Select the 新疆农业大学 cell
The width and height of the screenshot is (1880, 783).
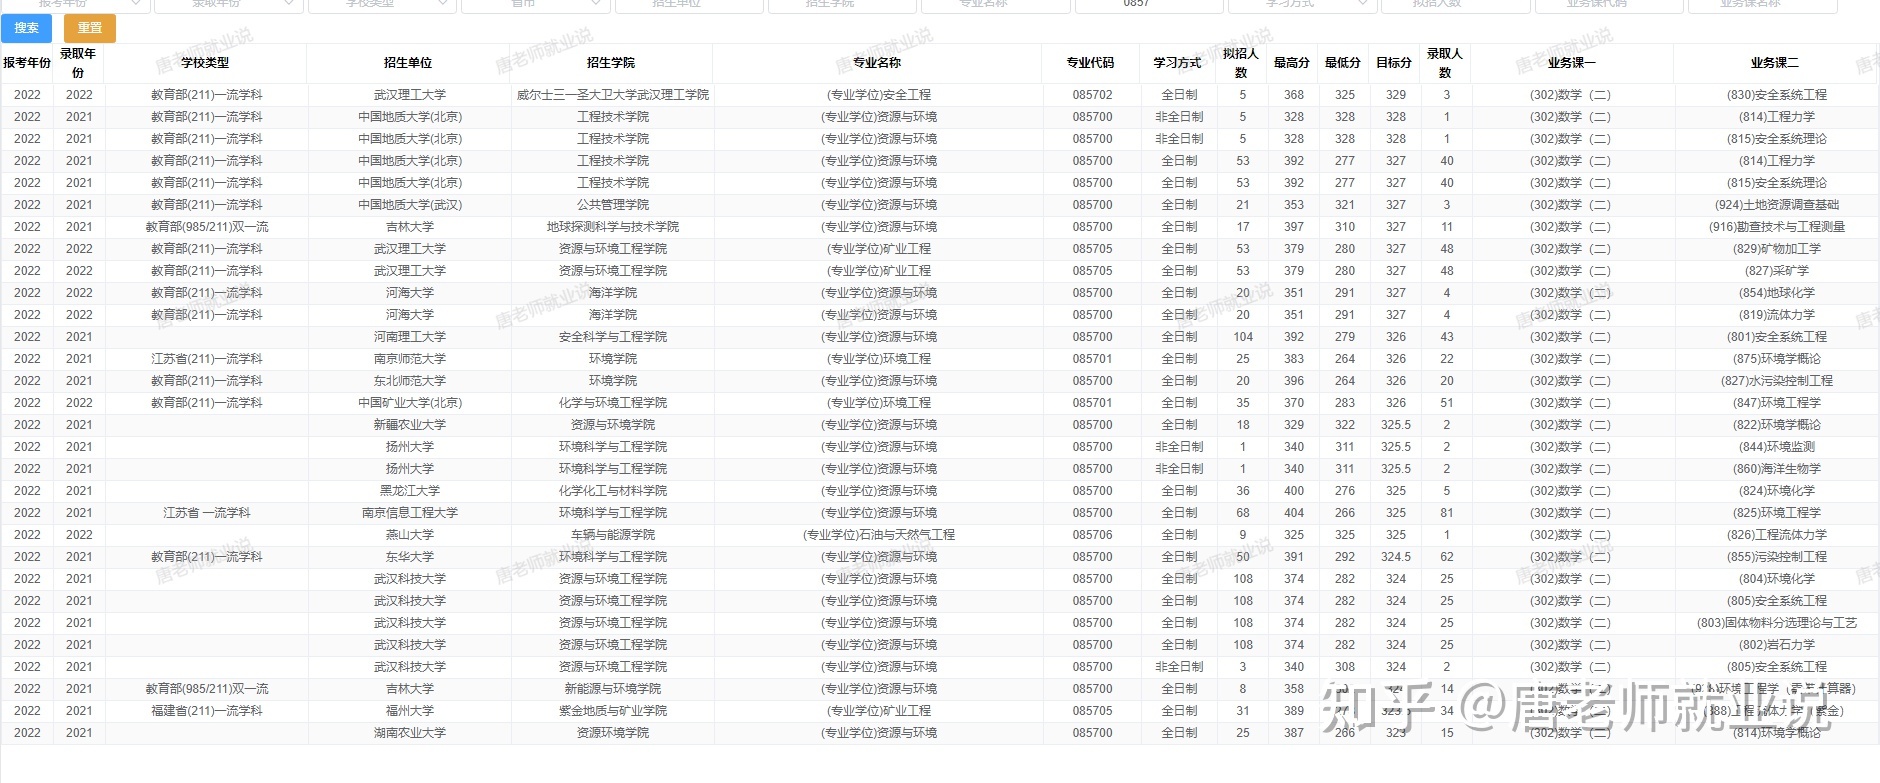point(410,425)
